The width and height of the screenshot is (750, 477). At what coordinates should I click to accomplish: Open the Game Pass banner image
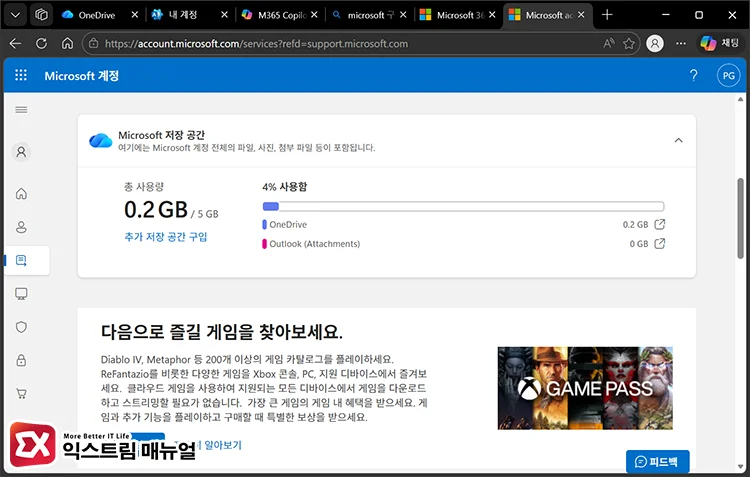pyautogui.click(x=585, y=388)
